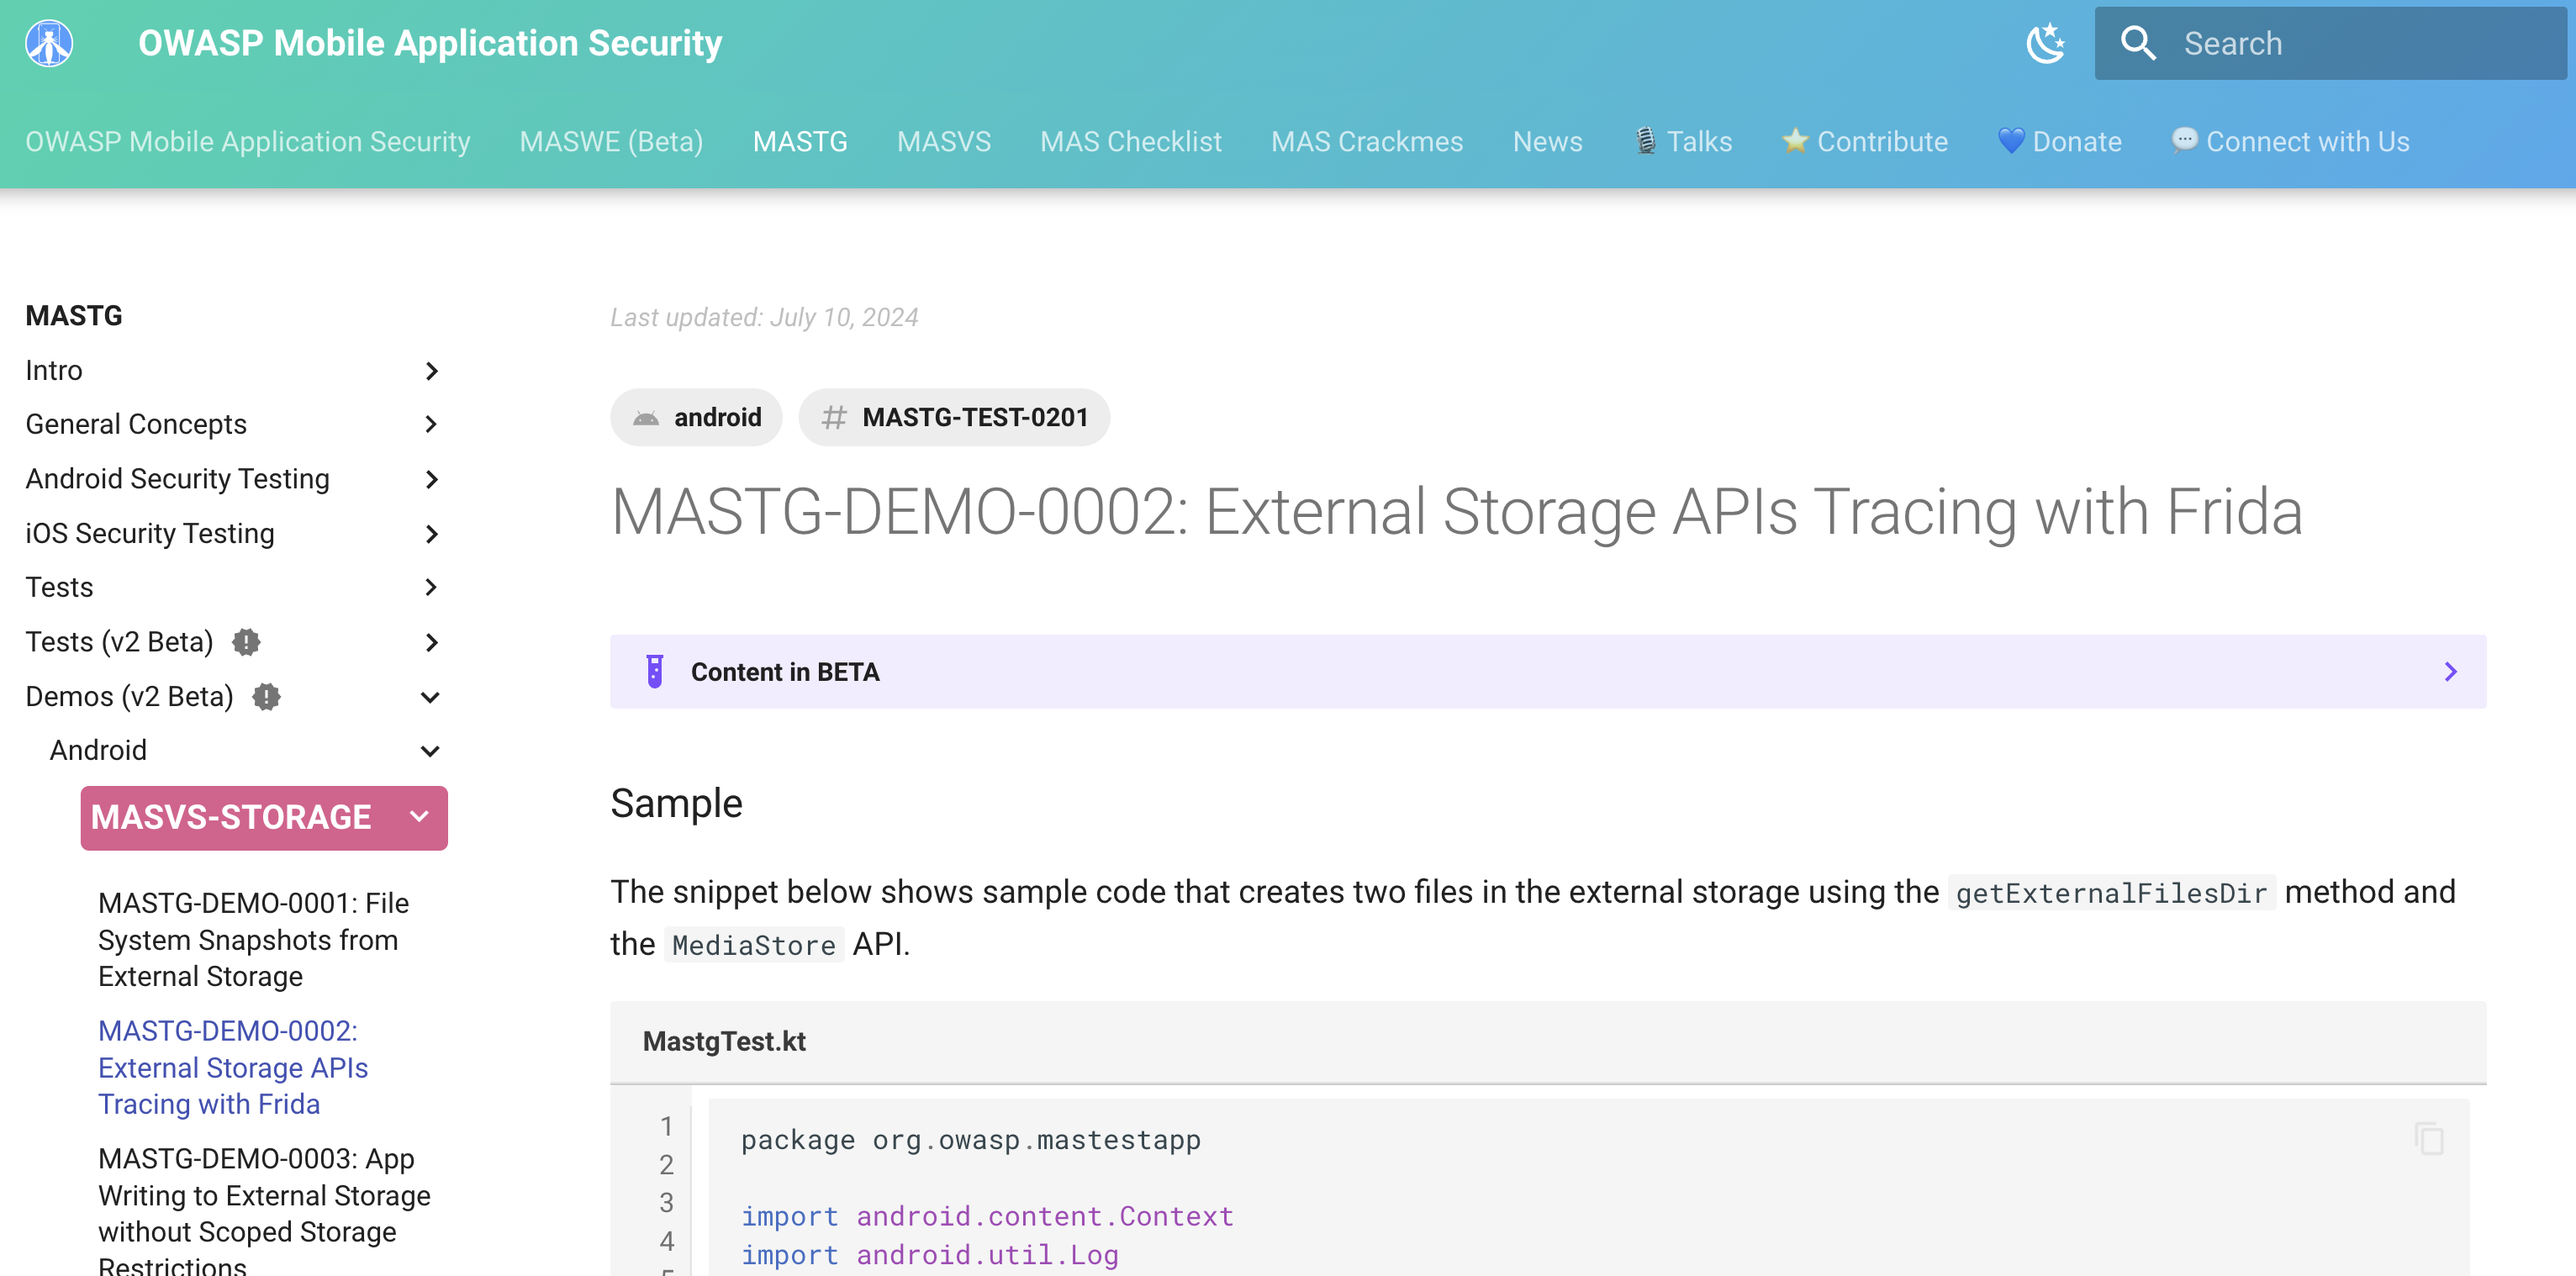Viewport: 2576px width, 1276px height.
Task: Open the MASVS tab
Action: click(943, 142)
